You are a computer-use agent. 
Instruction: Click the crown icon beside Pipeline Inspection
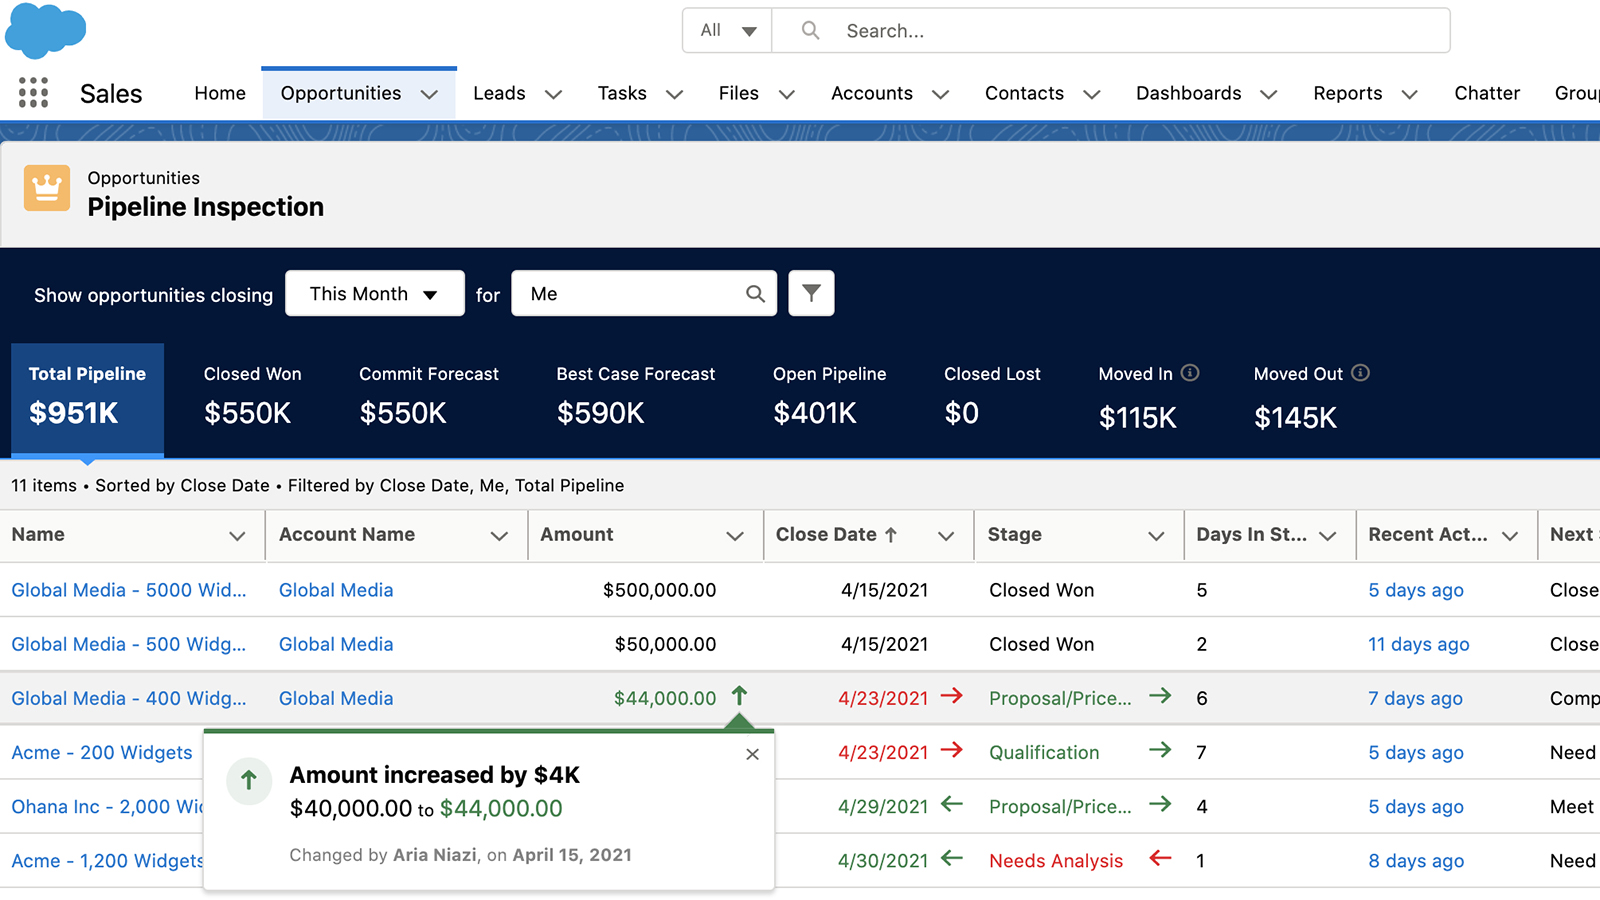pos(46,188)
